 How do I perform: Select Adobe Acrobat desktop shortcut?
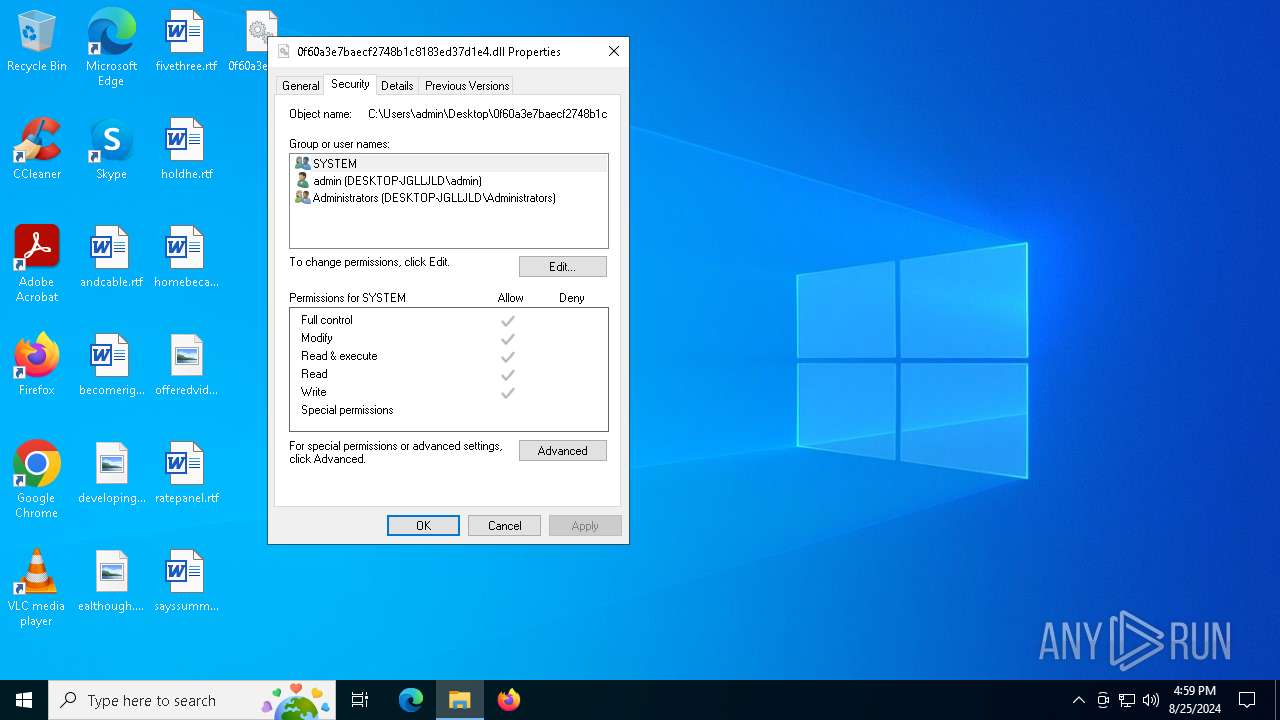(x=37, y=264)
